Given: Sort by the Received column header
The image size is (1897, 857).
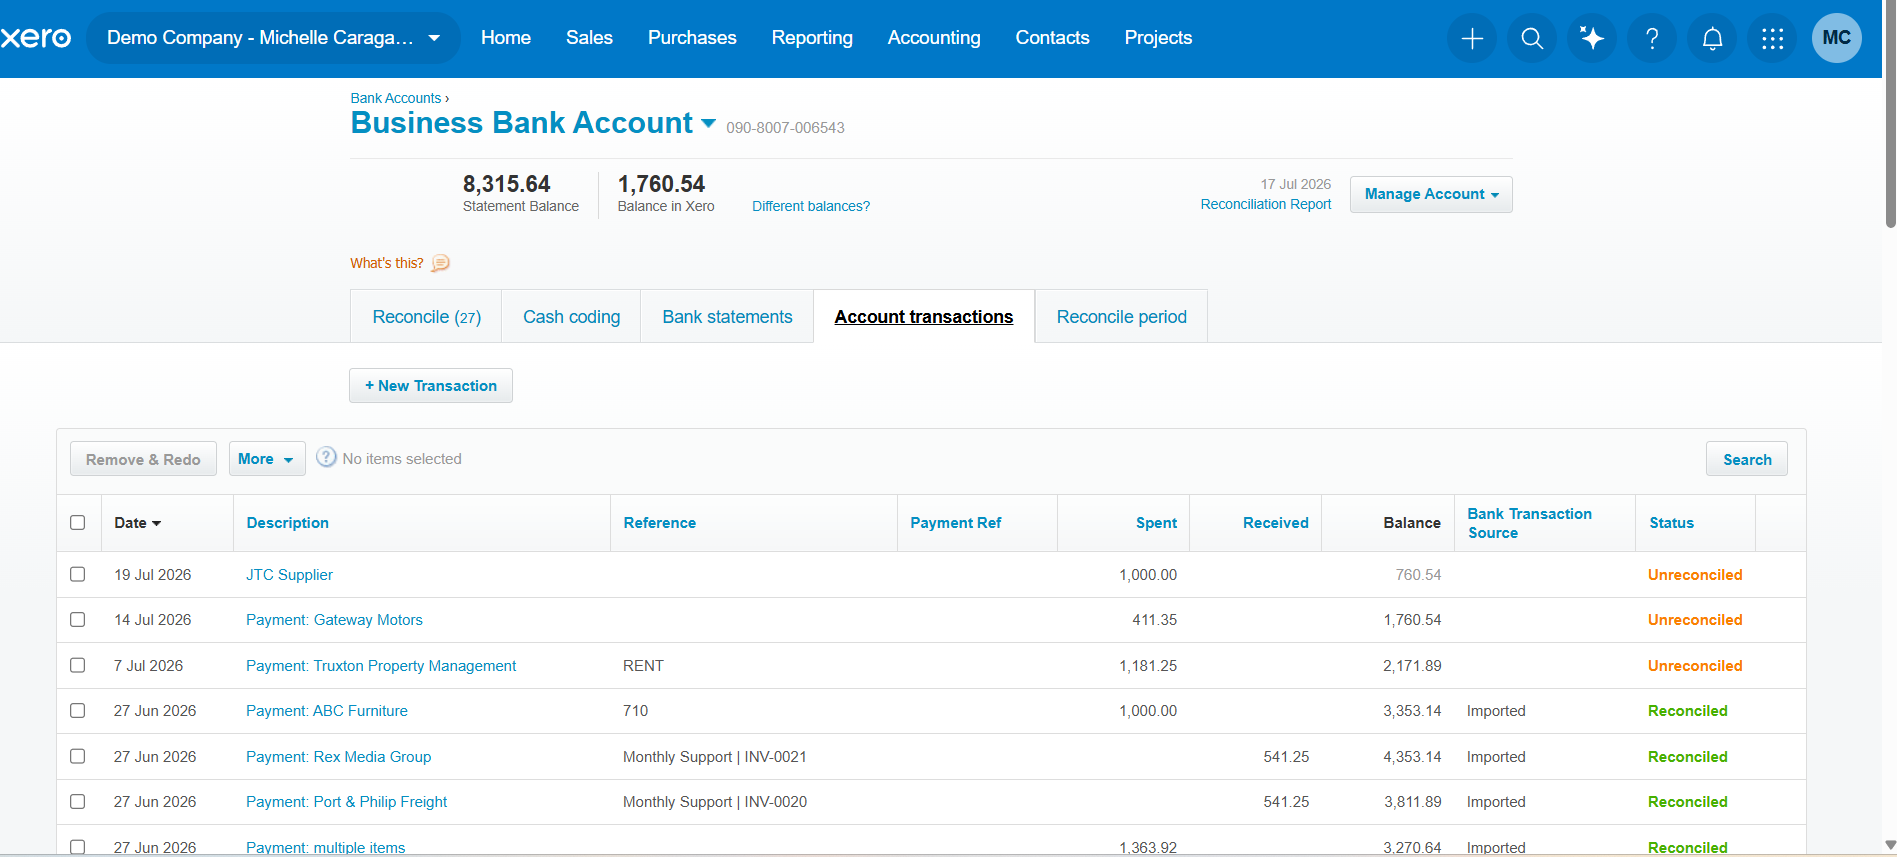Looking at the screenshot, I should click(x=1276, y=523).
